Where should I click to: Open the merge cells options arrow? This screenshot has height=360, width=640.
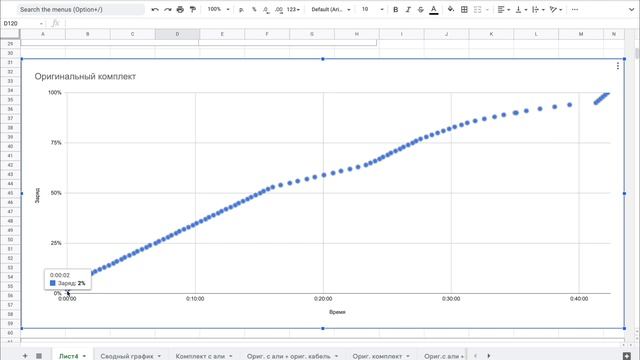pyautogui.click(x=487, y=9)
